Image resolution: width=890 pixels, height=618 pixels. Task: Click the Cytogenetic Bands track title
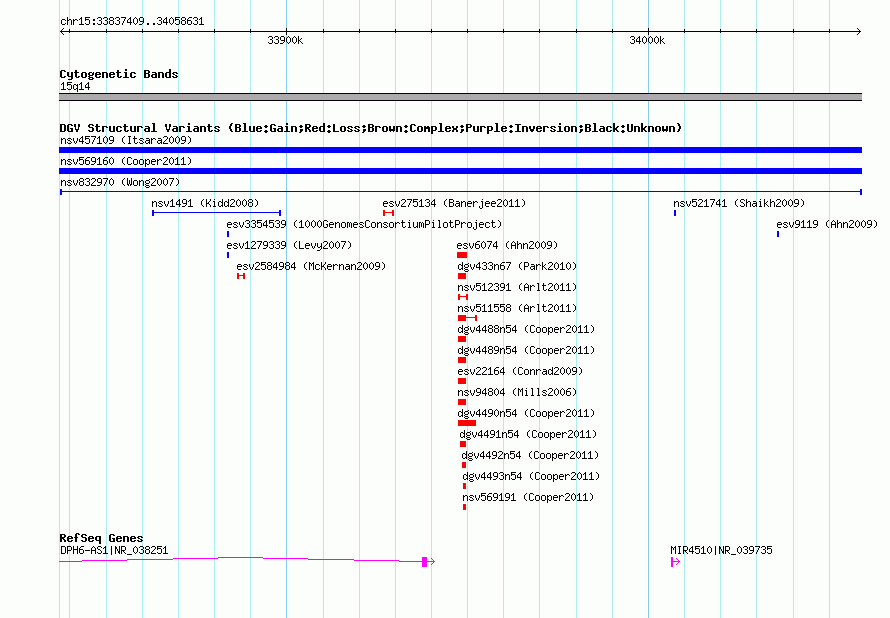click(x=119, y=74)
